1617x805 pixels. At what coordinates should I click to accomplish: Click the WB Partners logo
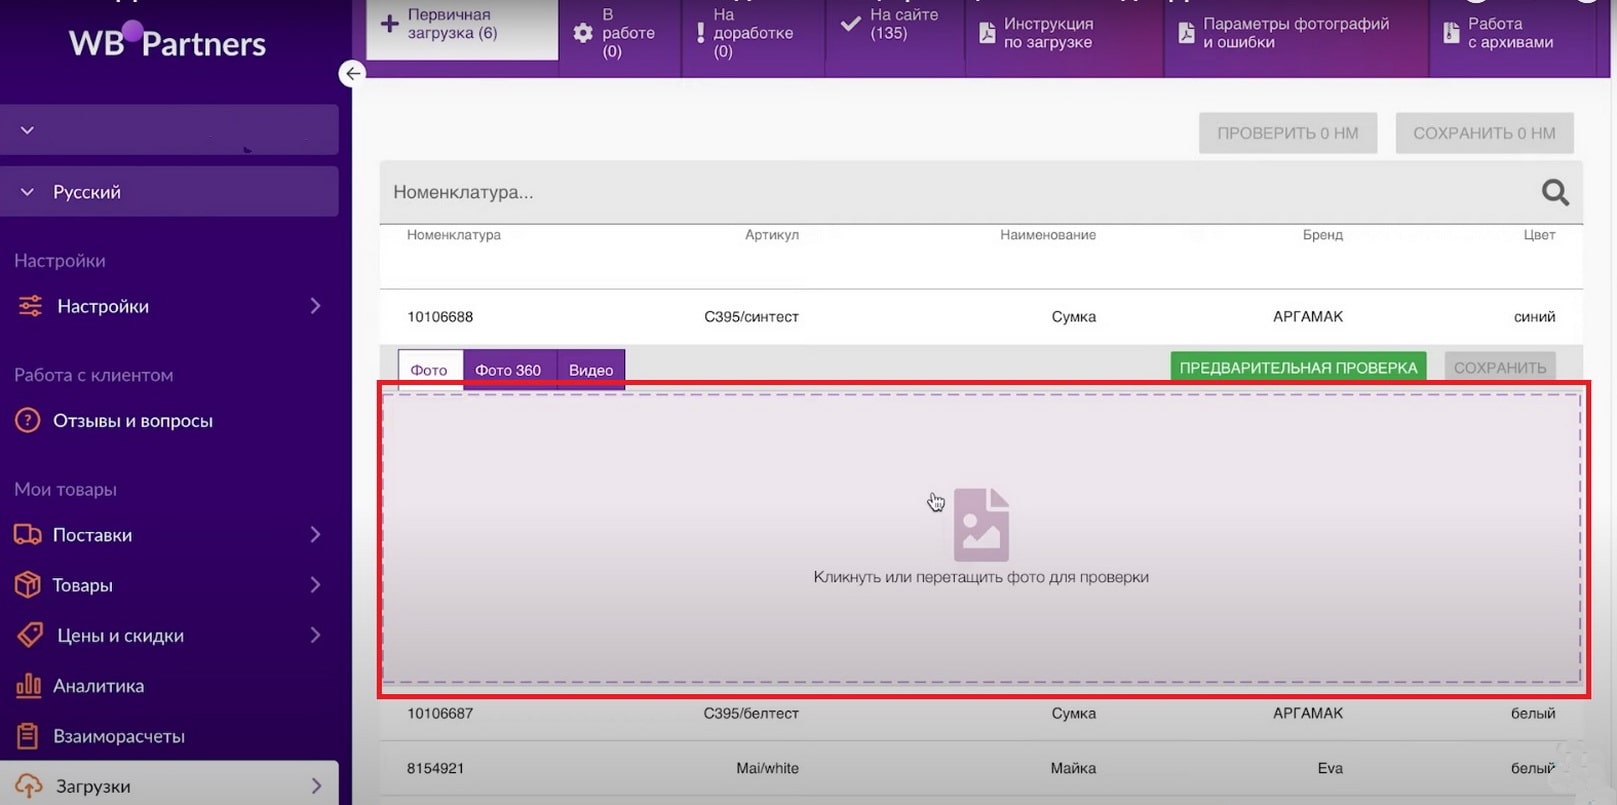click(x=167, y=41)
